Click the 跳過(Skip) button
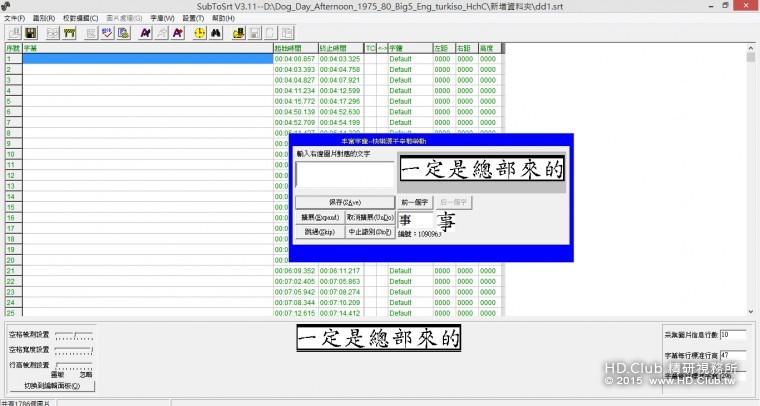This screenshot has width=760, height=406. [320, 232]
